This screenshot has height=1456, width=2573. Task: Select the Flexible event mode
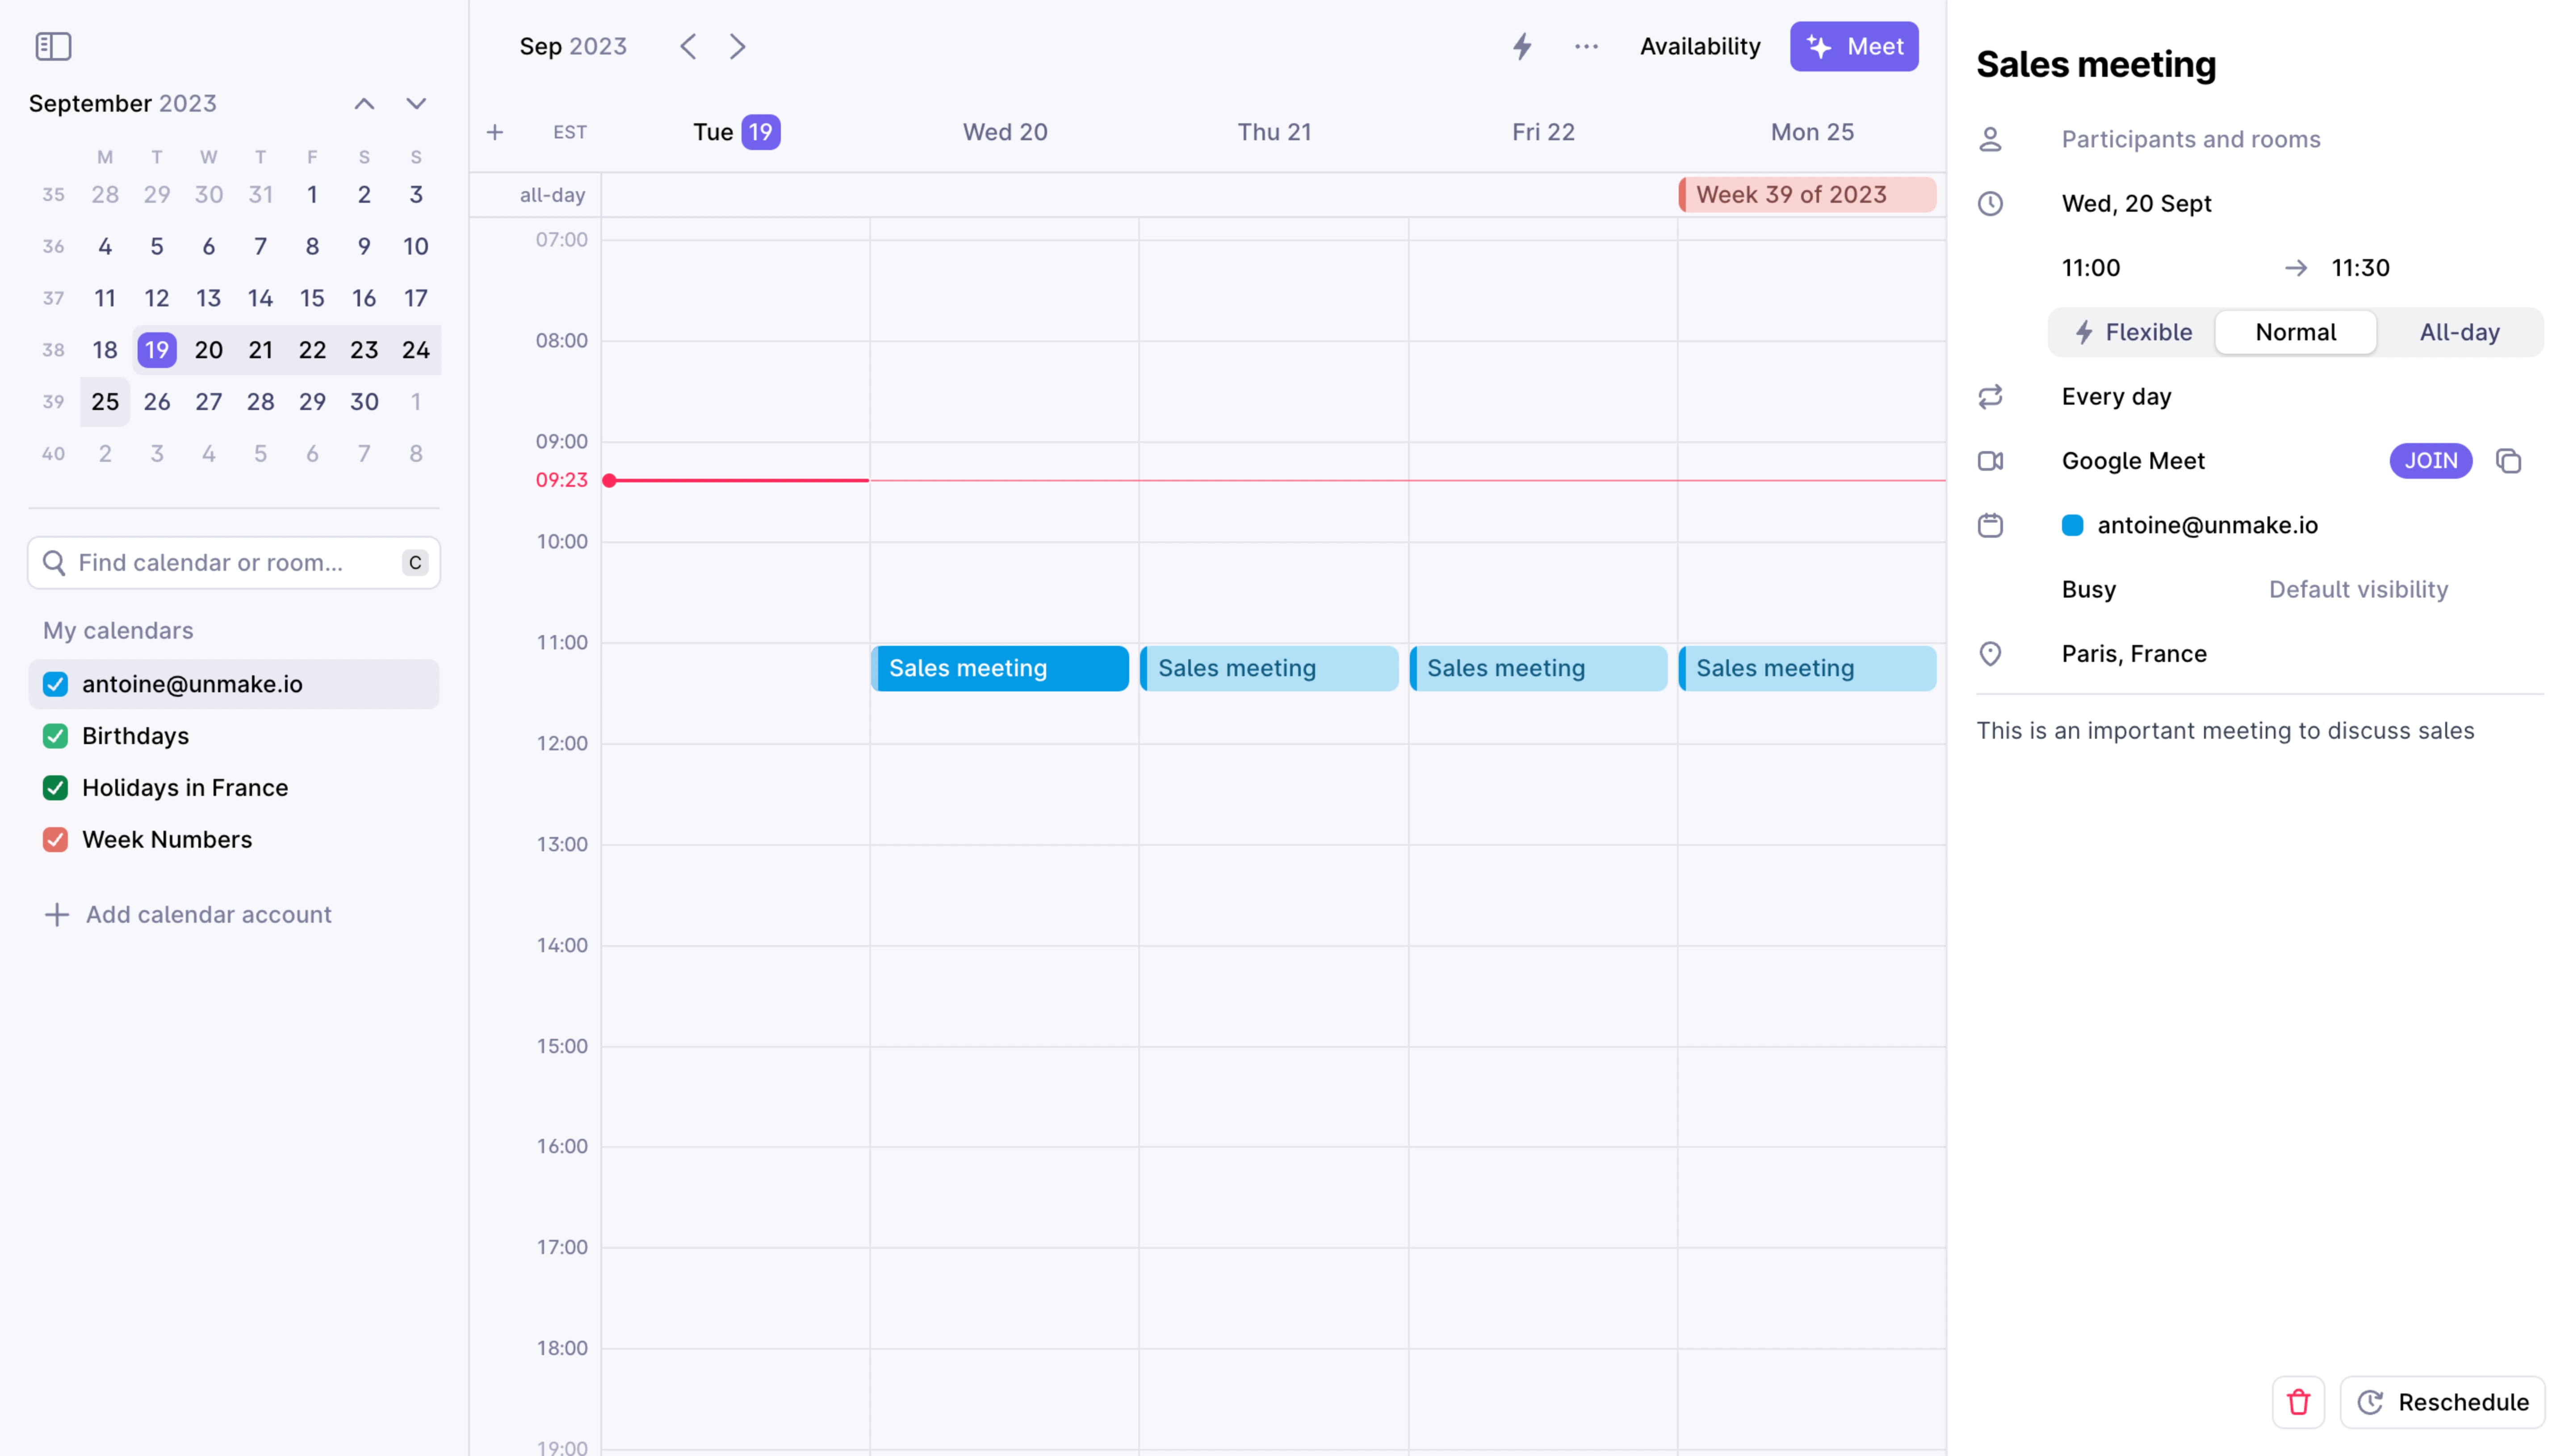point(2132,332)
